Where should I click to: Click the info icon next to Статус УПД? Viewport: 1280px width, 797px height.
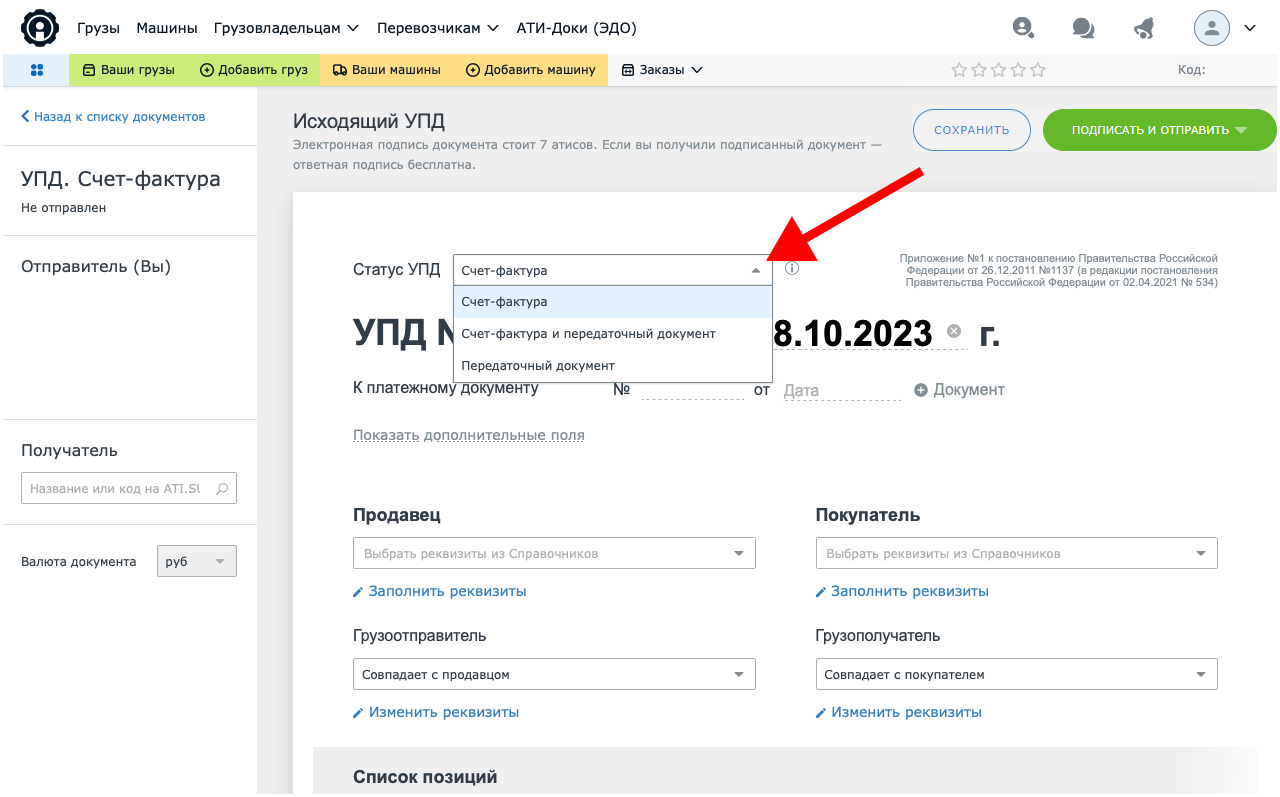pos(792,269)
